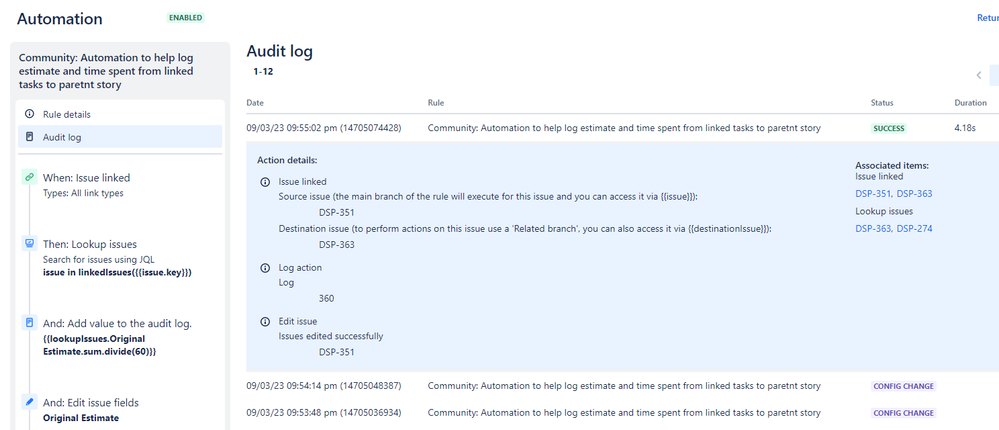Select Audit log sidebar item

120,137
